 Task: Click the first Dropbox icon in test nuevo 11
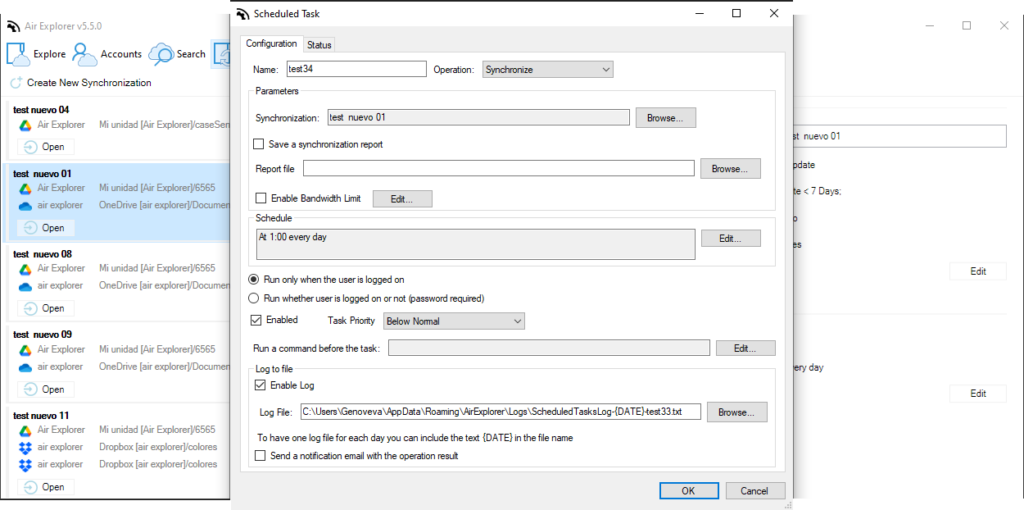coord(25,447)
